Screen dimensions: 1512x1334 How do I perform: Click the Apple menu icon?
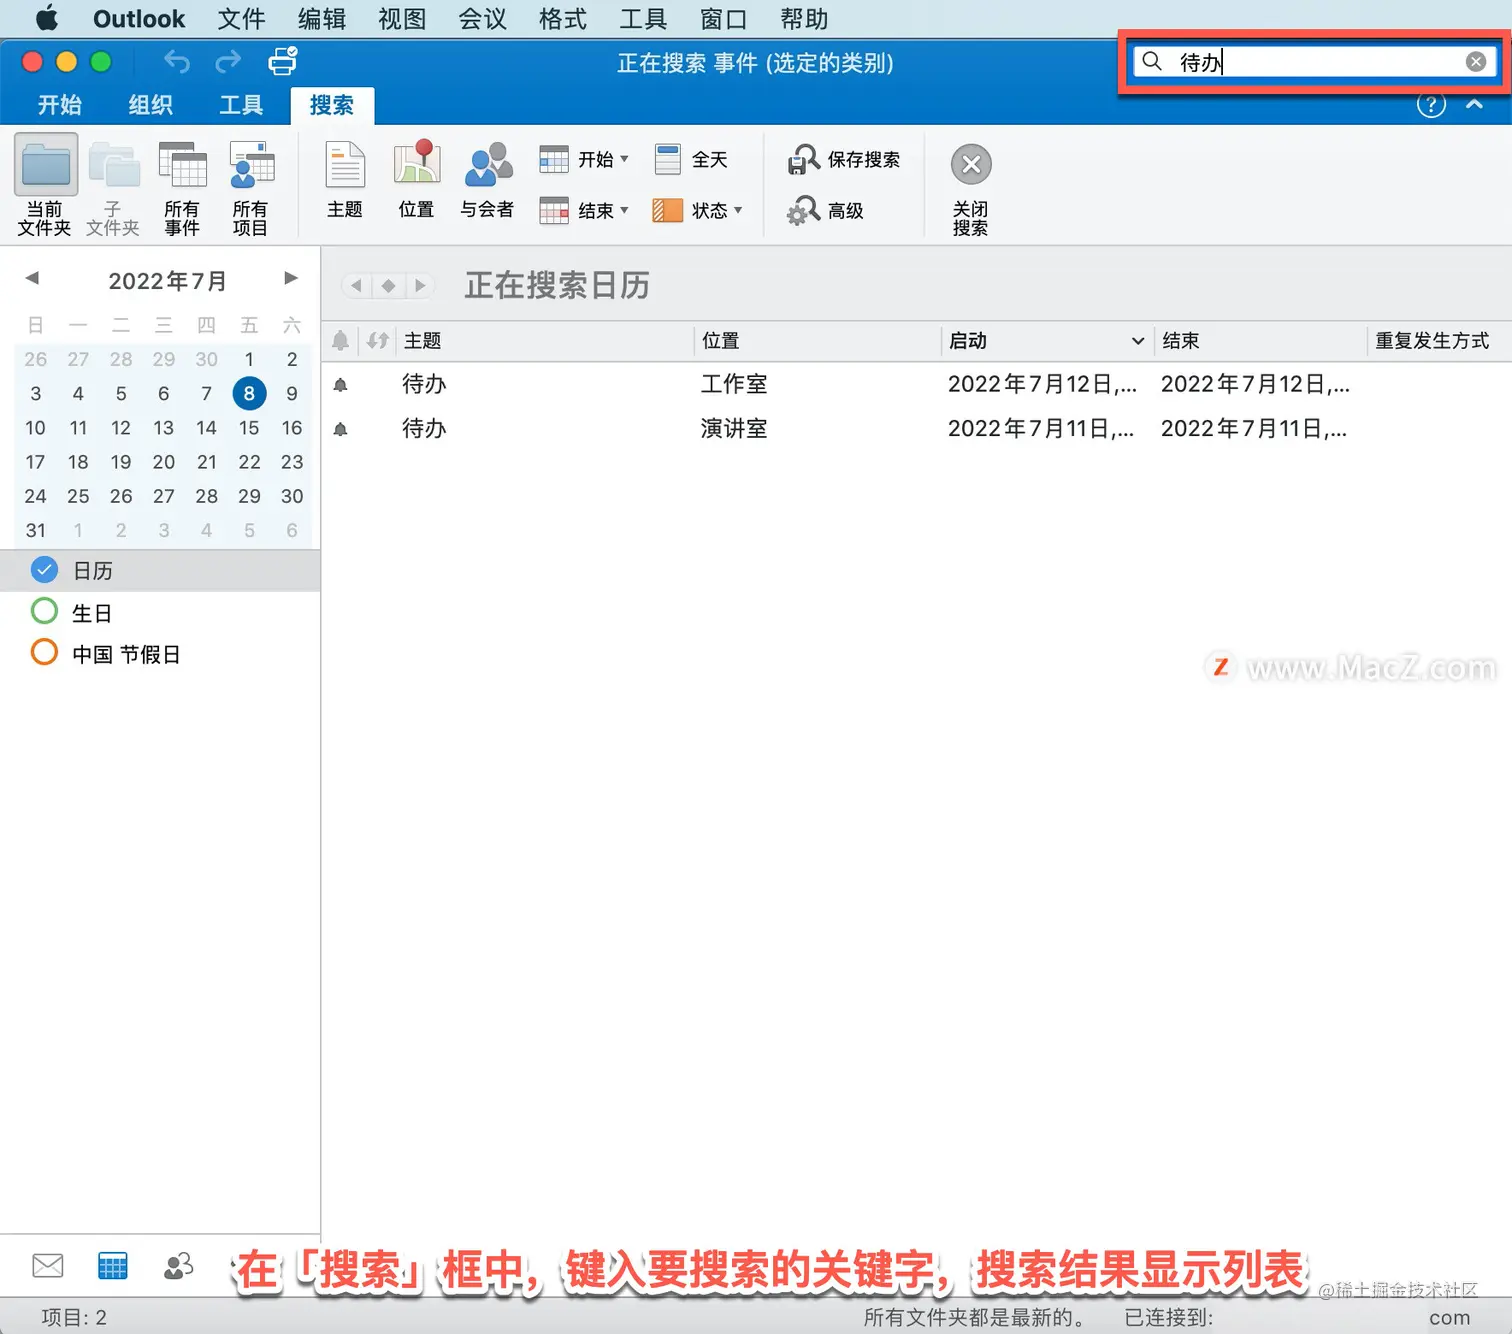(47, 18)
